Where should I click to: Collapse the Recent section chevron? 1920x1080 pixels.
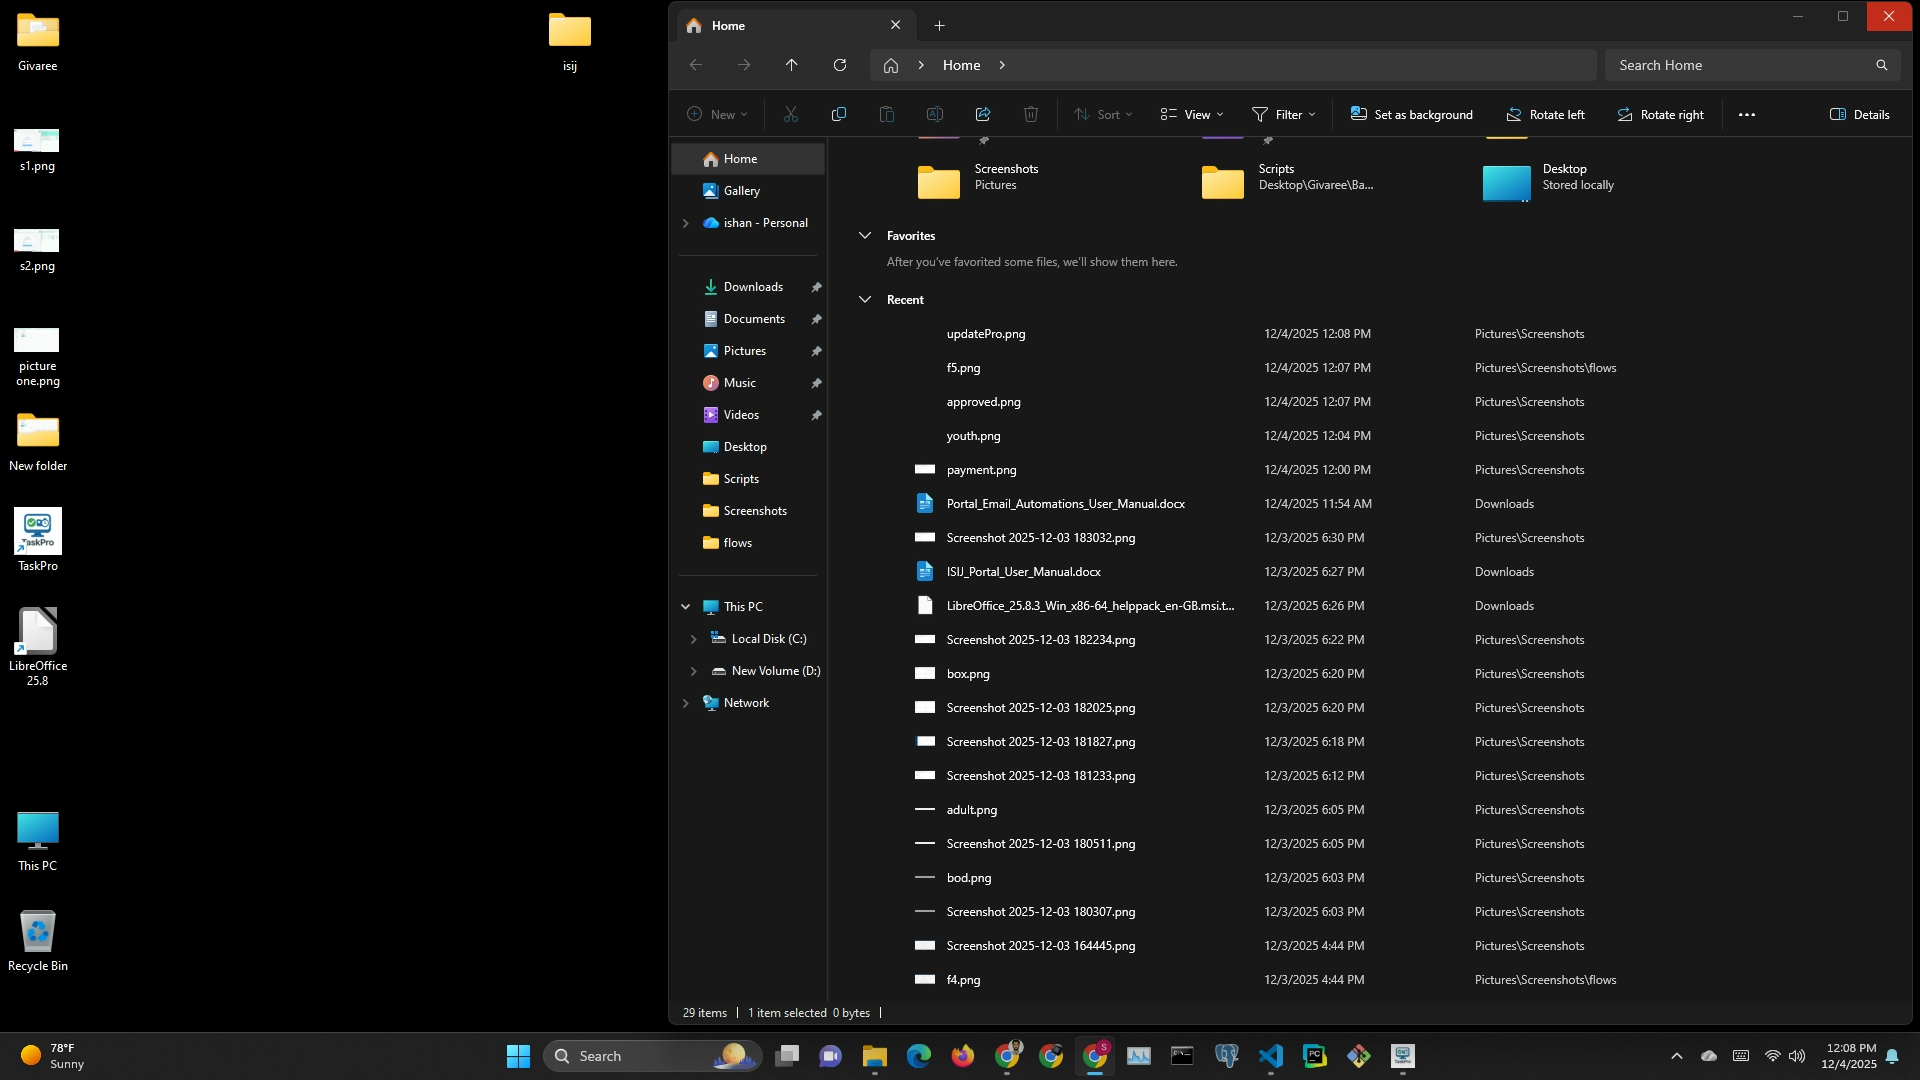(x=865, y=300)
